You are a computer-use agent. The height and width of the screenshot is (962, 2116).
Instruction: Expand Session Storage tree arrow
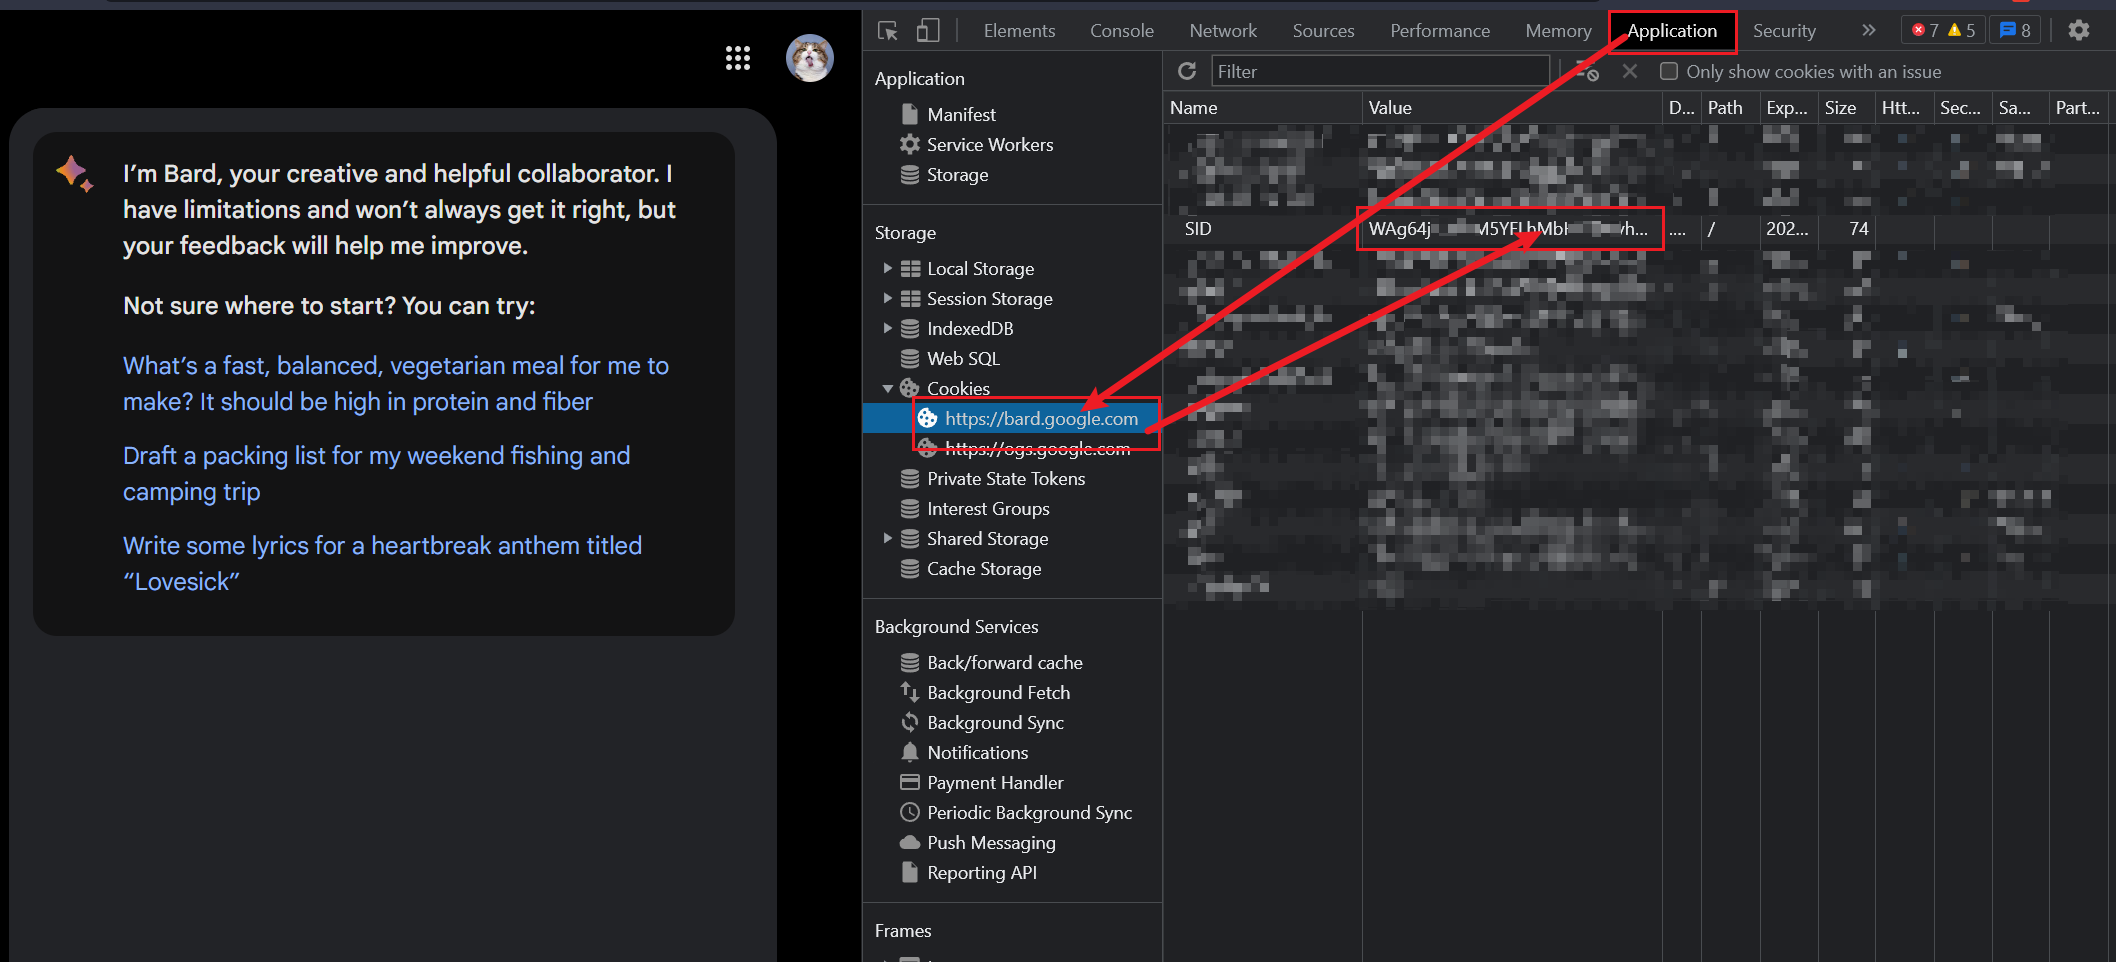click(x=887, y=298)
